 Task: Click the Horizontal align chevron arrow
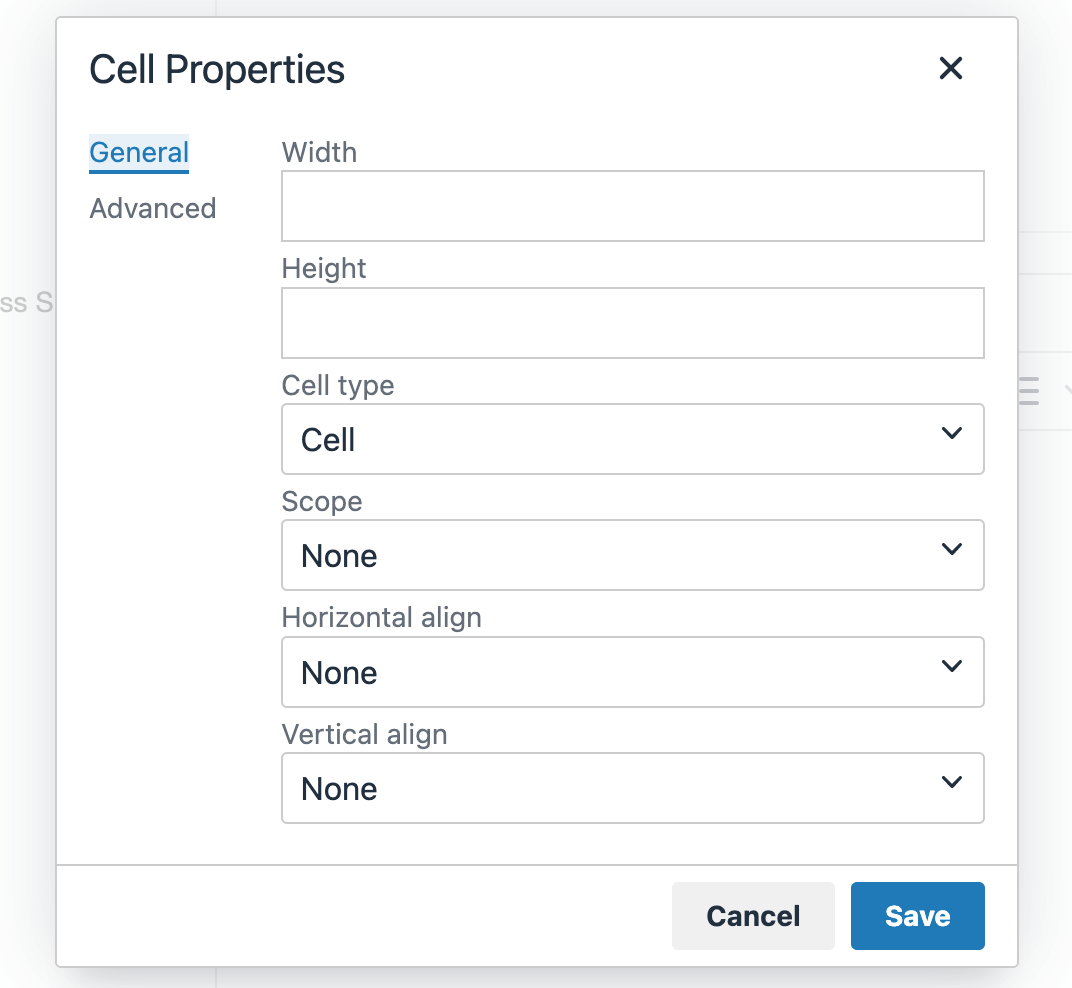point(952,667)
